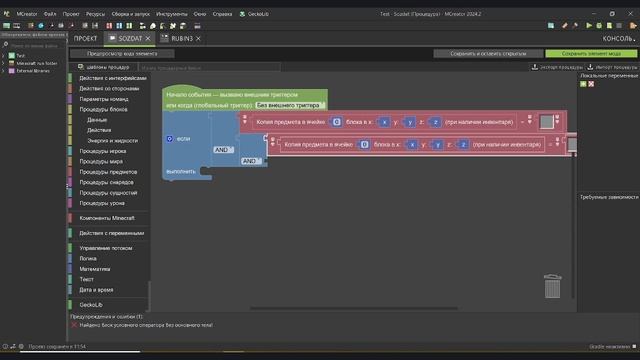The image size is (640, 360).
Task: Click the green columns toolbar icon
Action: tap(129, 26)
